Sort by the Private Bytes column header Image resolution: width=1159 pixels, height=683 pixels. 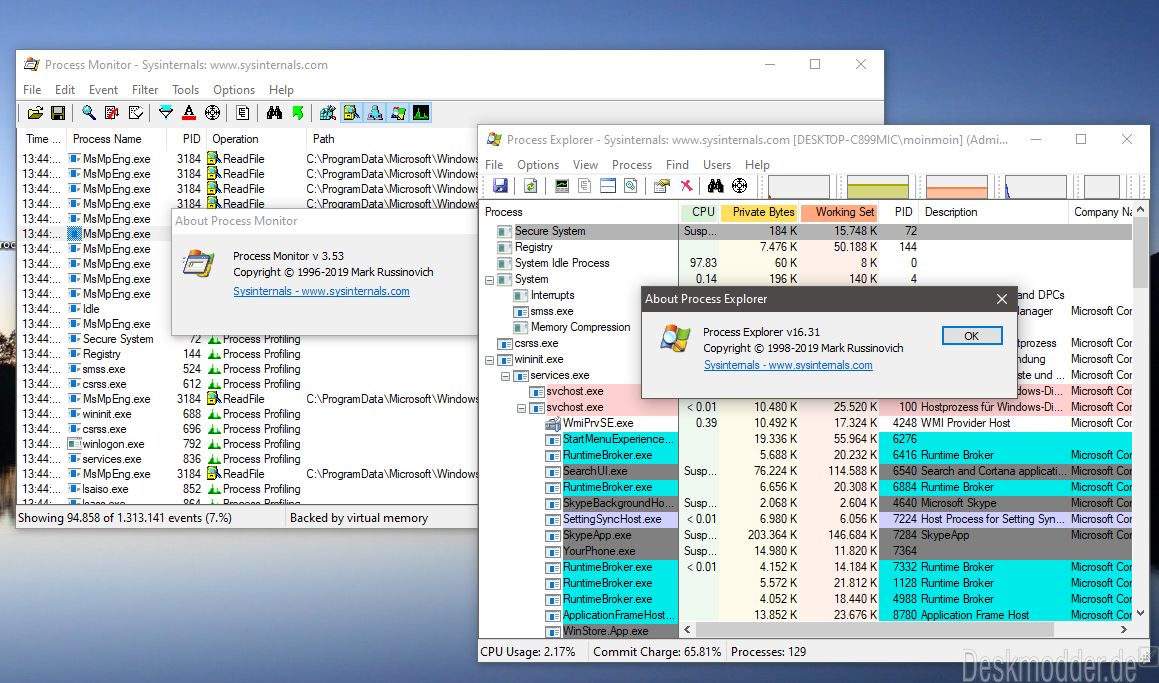pyautogui.click(x=758, y=212)
